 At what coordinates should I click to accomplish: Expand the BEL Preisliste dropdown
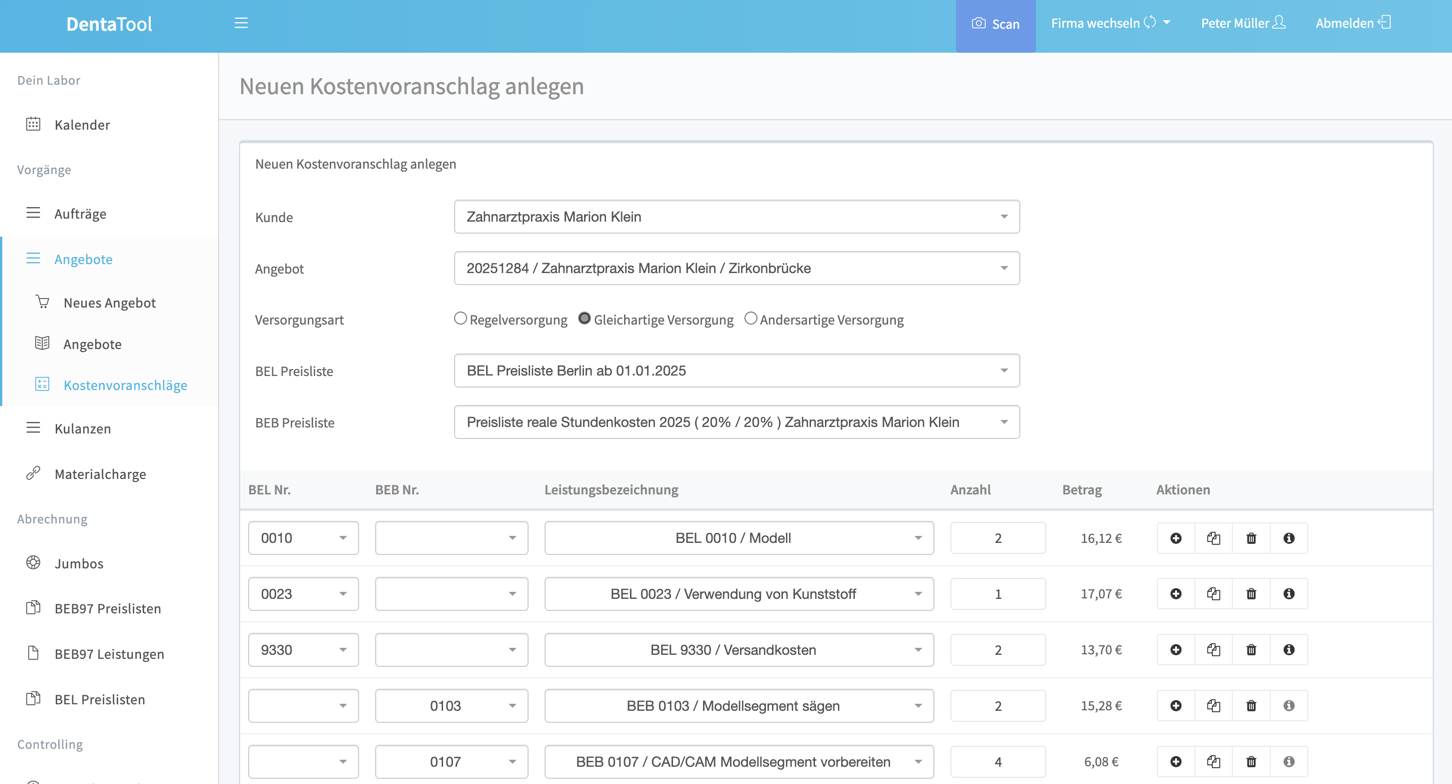pos(736,371)
